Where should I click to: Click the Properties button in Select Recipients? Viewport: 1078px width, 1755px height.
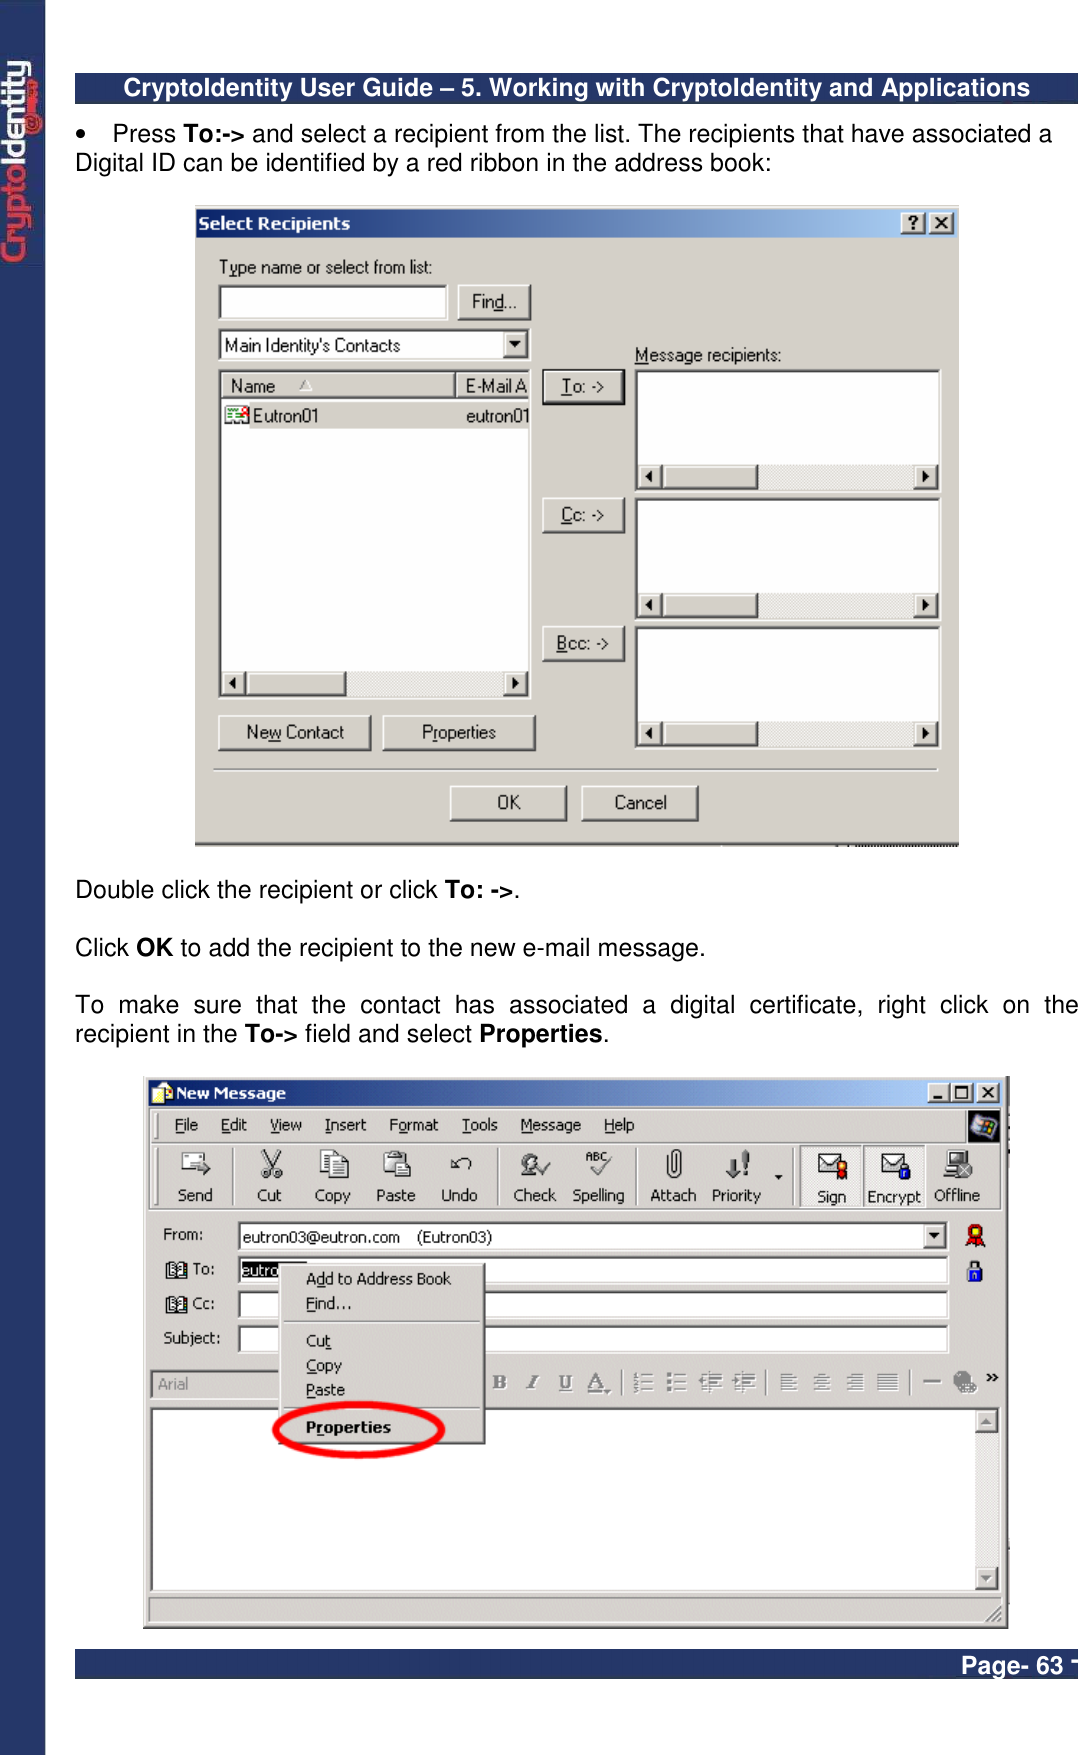(459, 732)
